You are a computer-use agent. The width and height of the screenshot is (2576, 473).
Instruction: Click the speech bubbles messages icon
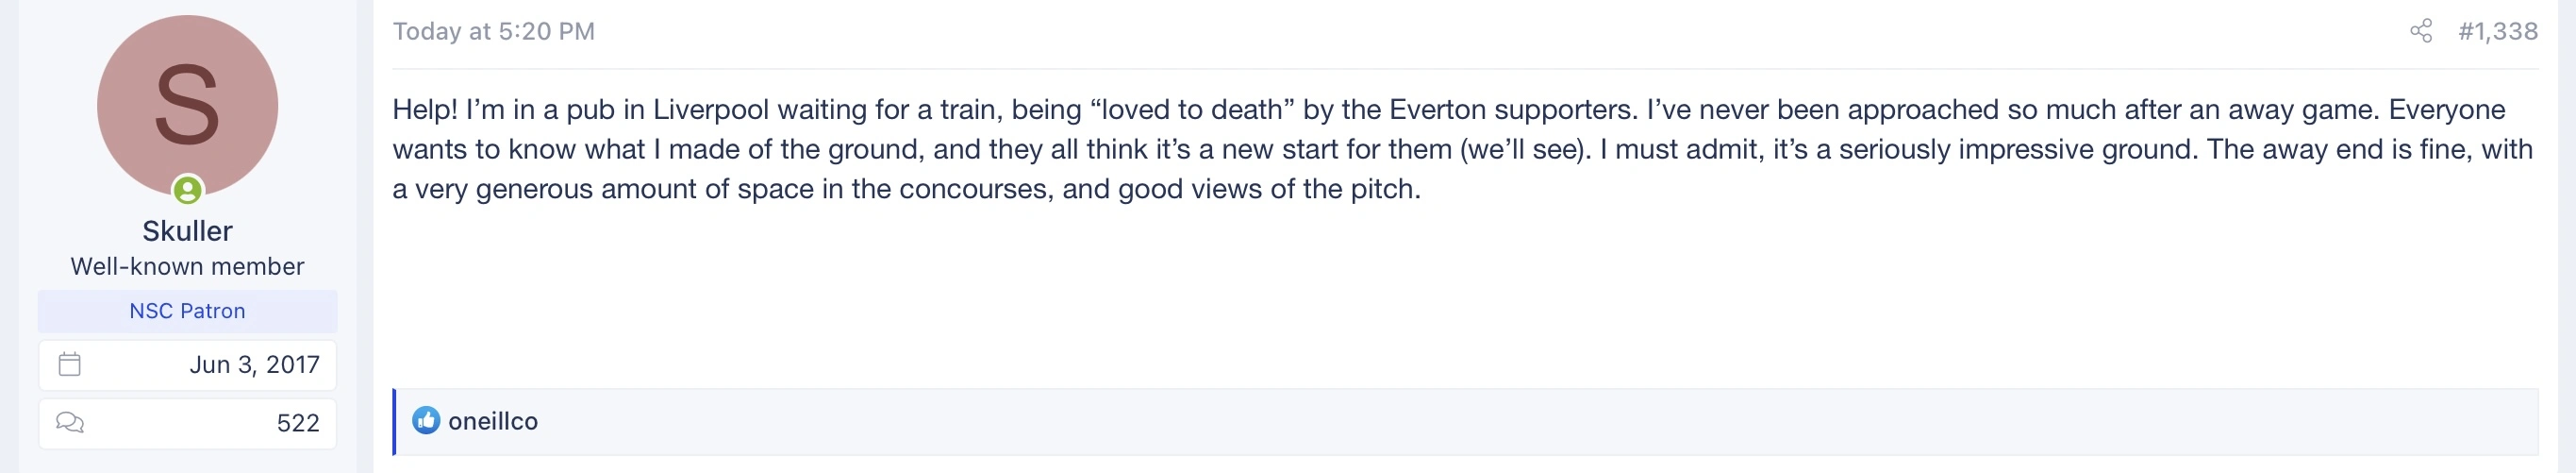pos(69,422)
